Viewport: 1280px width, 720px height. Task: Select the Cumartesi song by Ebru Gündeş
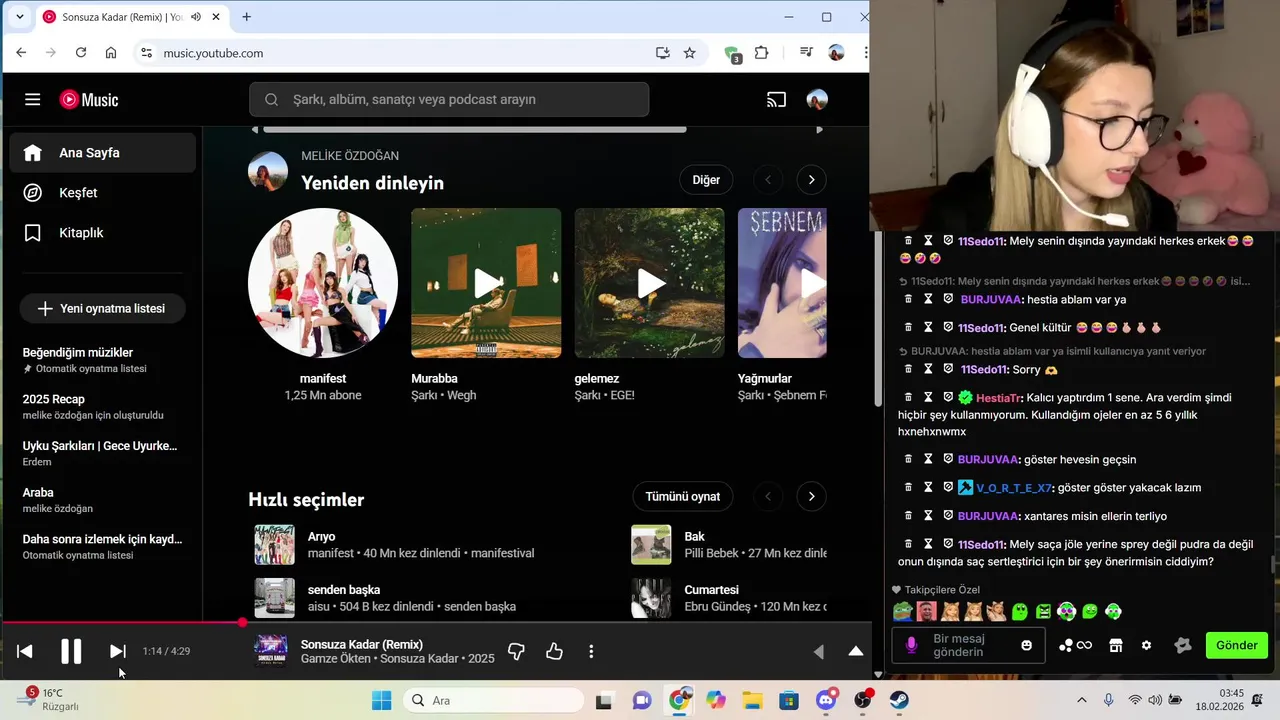[x=728, y=598]
